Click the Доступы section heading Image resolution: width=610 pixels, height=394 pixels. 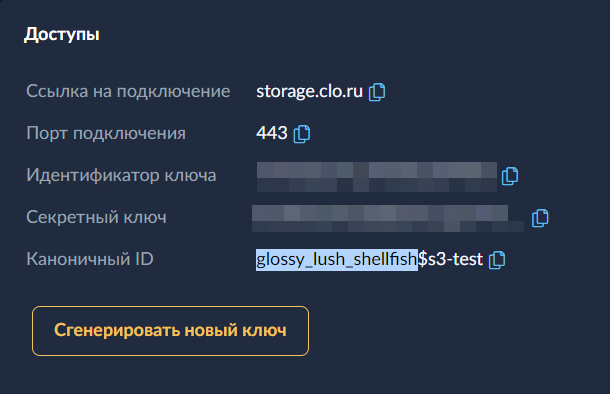62,35
